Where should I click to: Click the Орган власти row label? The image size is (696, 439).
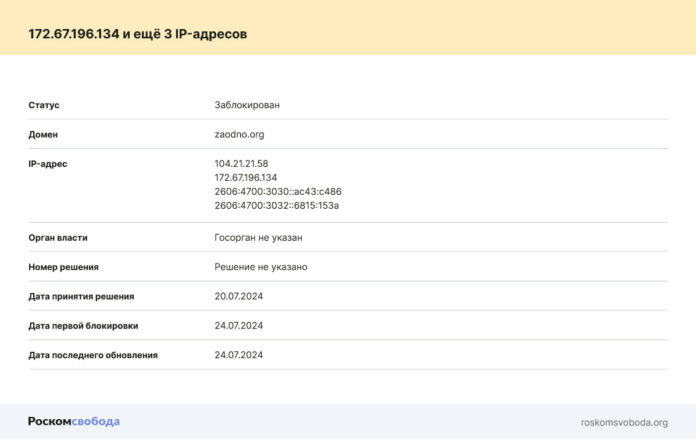click(x=58, y=238)
